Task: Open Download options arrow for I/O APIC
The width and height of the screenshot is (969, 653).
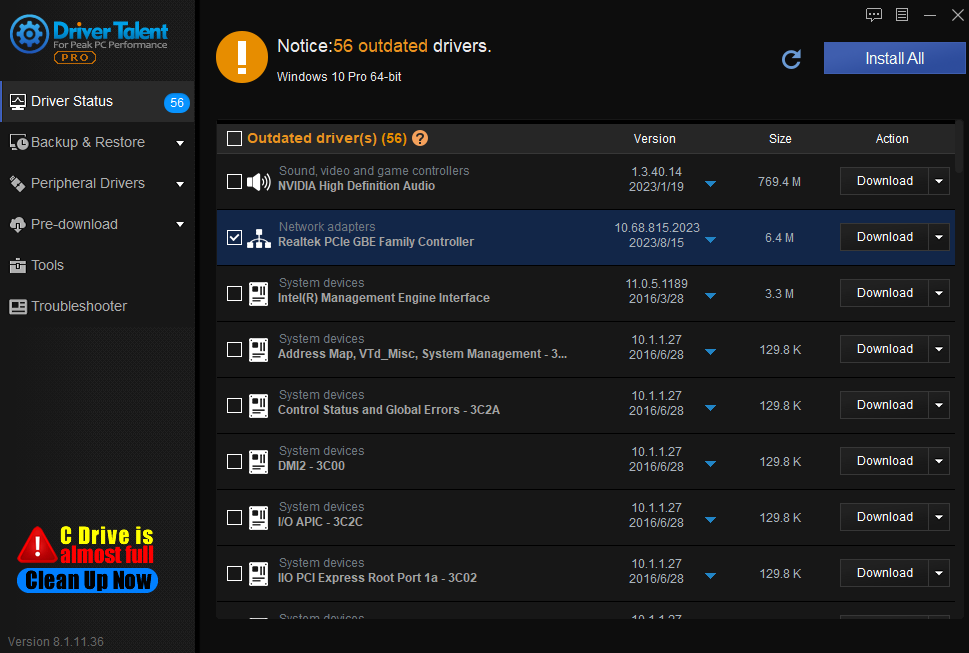Action: [939, 518]
